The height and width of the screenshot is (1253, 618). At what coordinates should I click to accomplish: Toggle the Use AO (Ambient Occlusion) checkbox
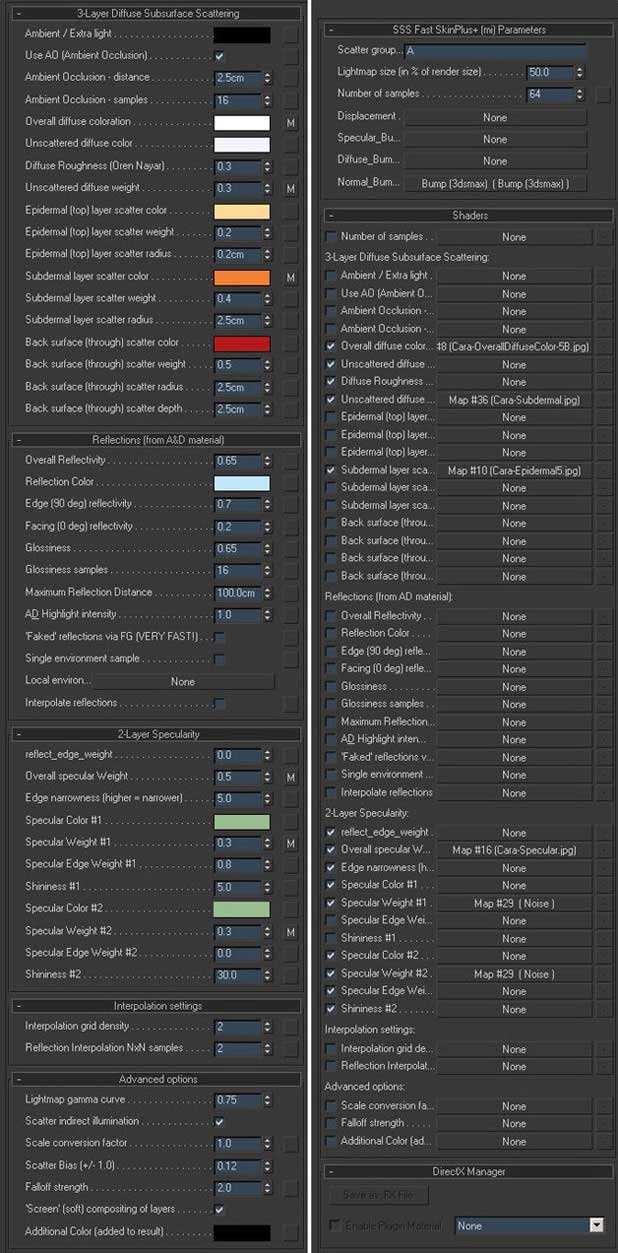[219, 56]
